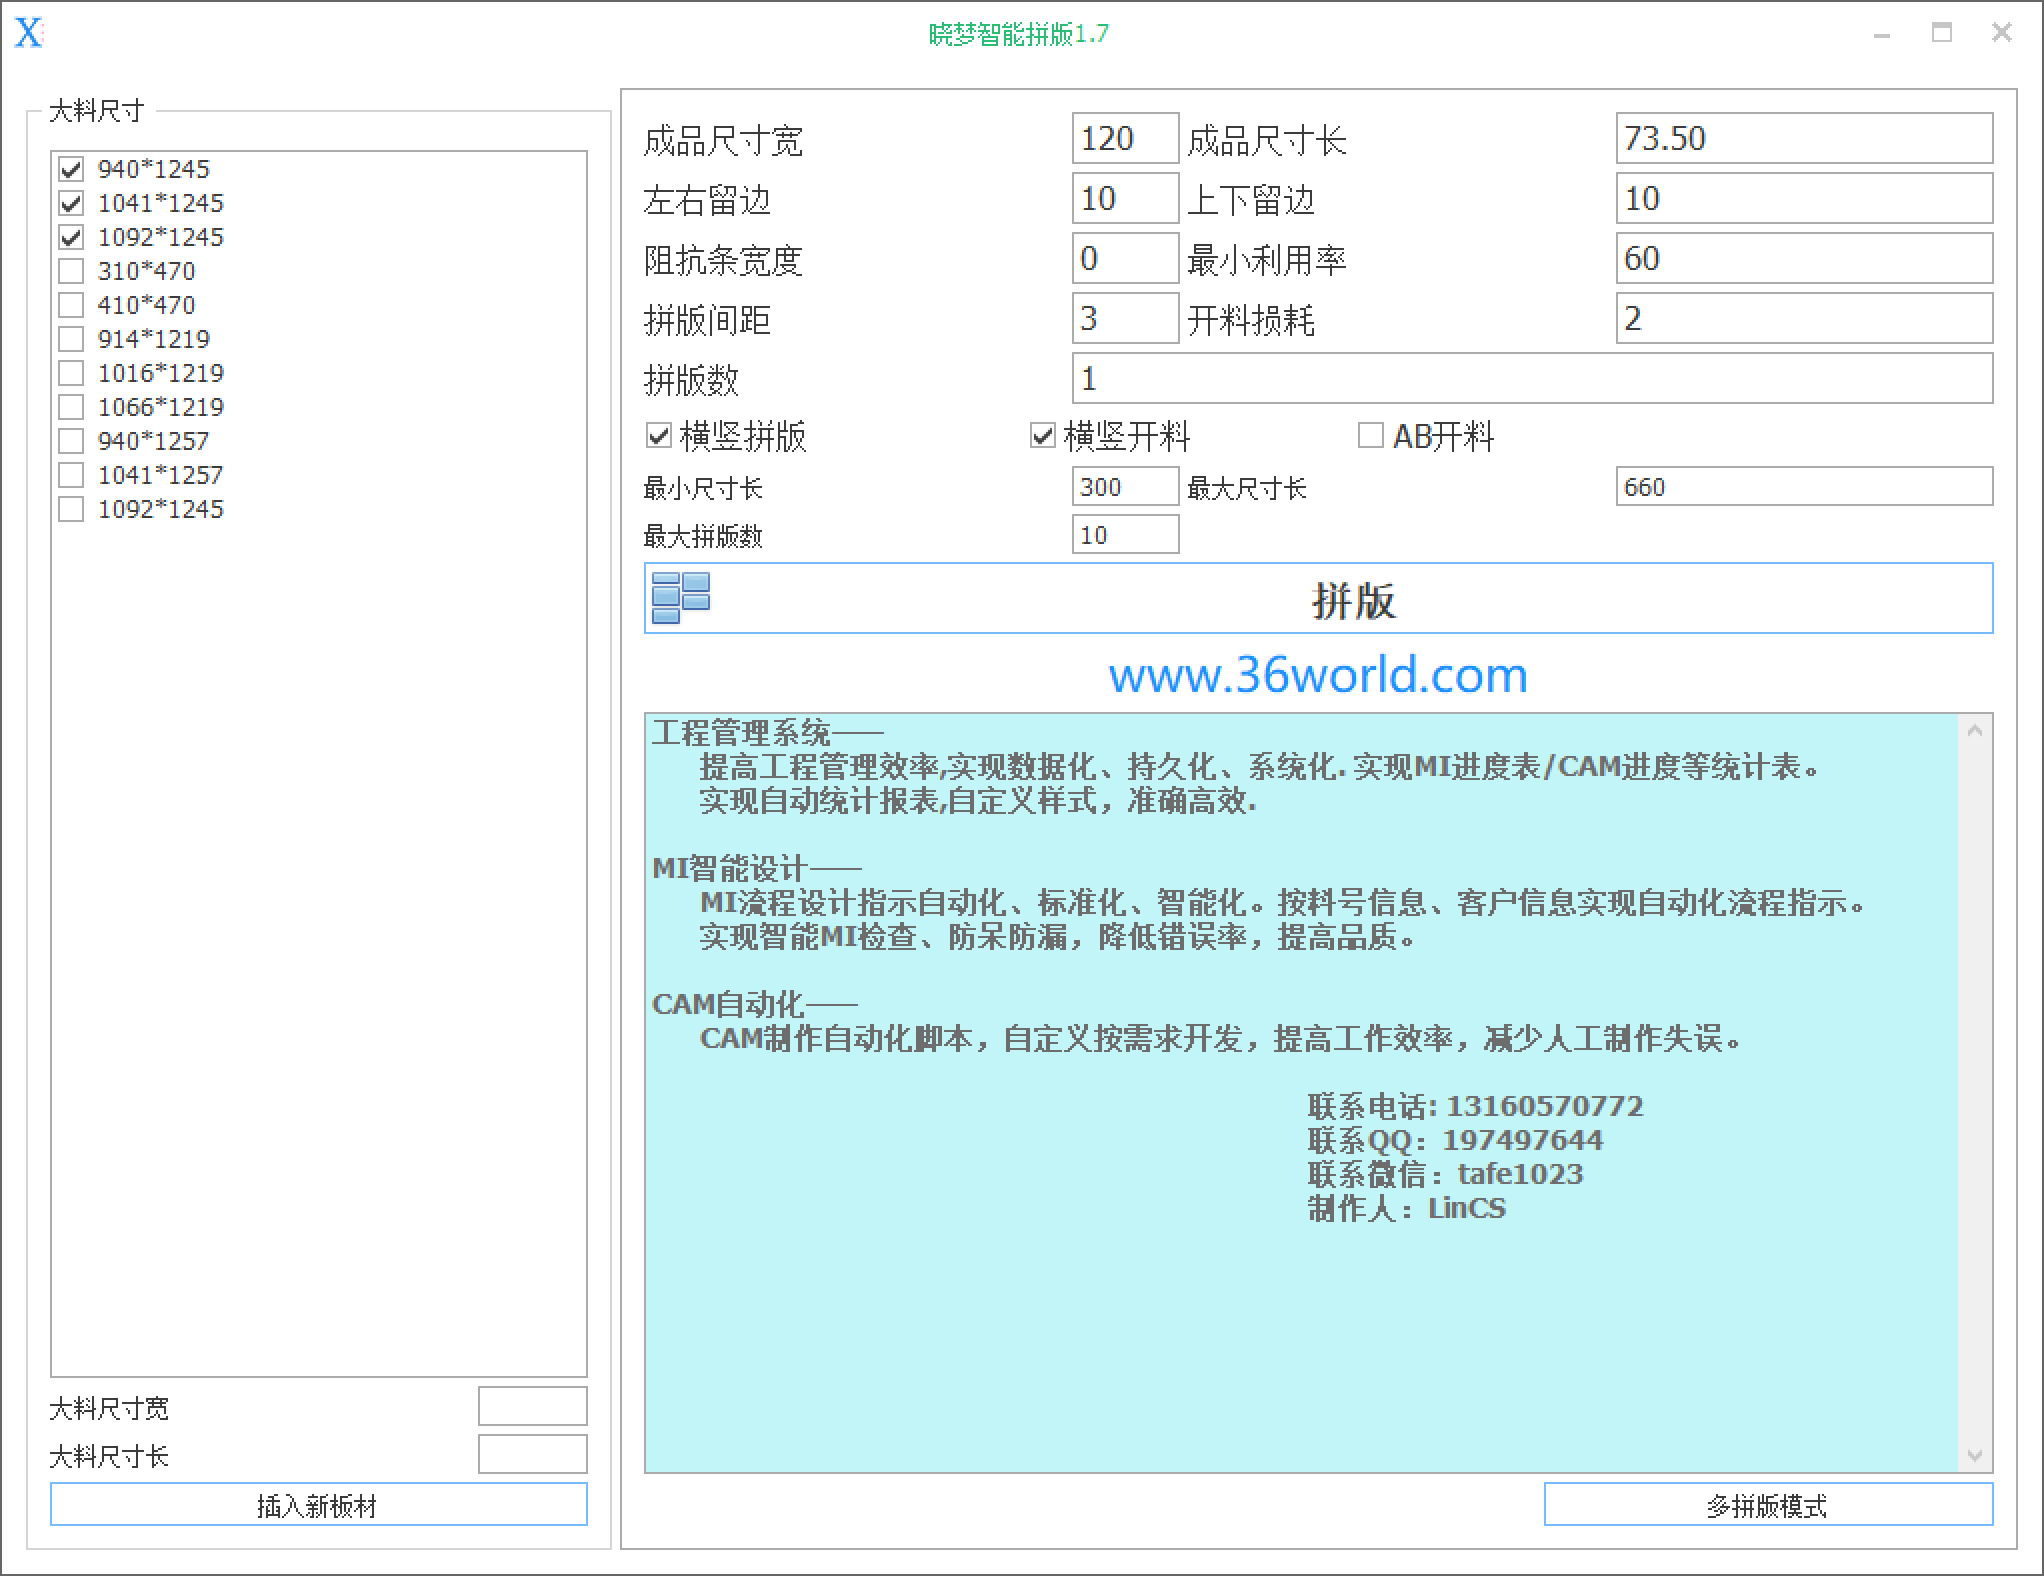This screenshot has width=2044, height=1576.
Task: Click the 拼版数 input field
Action: (1532, 378)
